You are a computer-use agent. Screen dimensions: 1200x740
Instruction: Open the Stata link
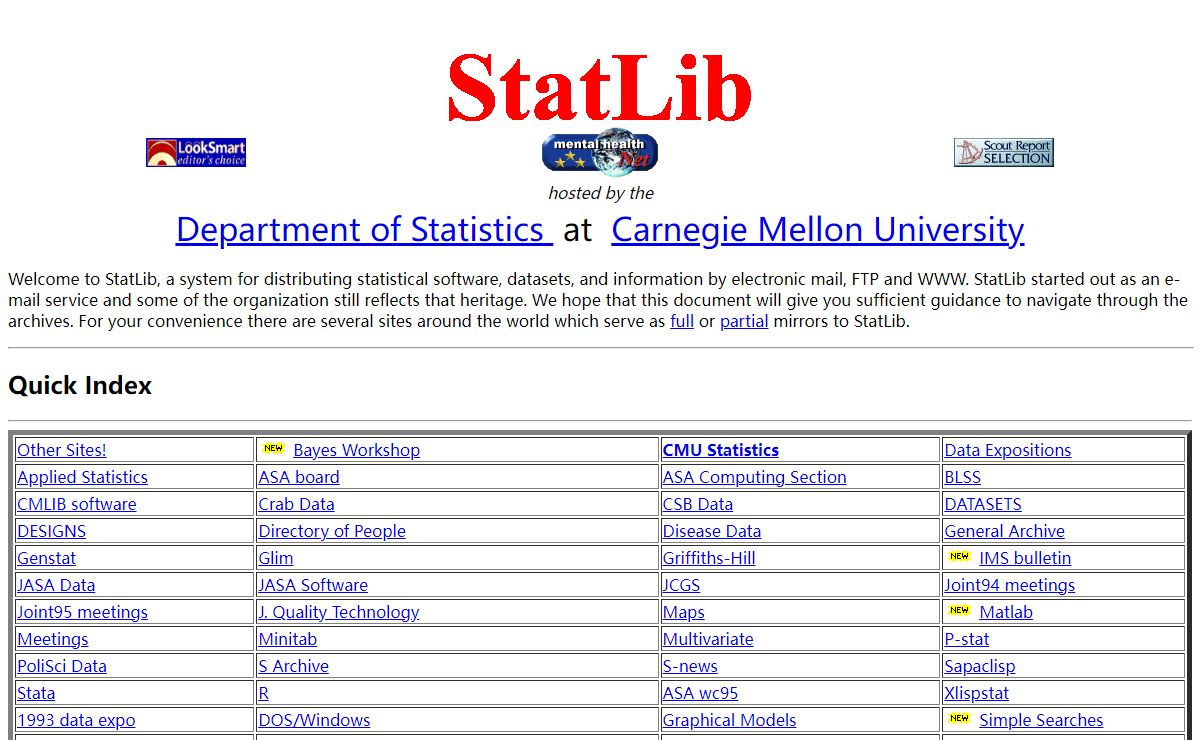click(36, 693)
